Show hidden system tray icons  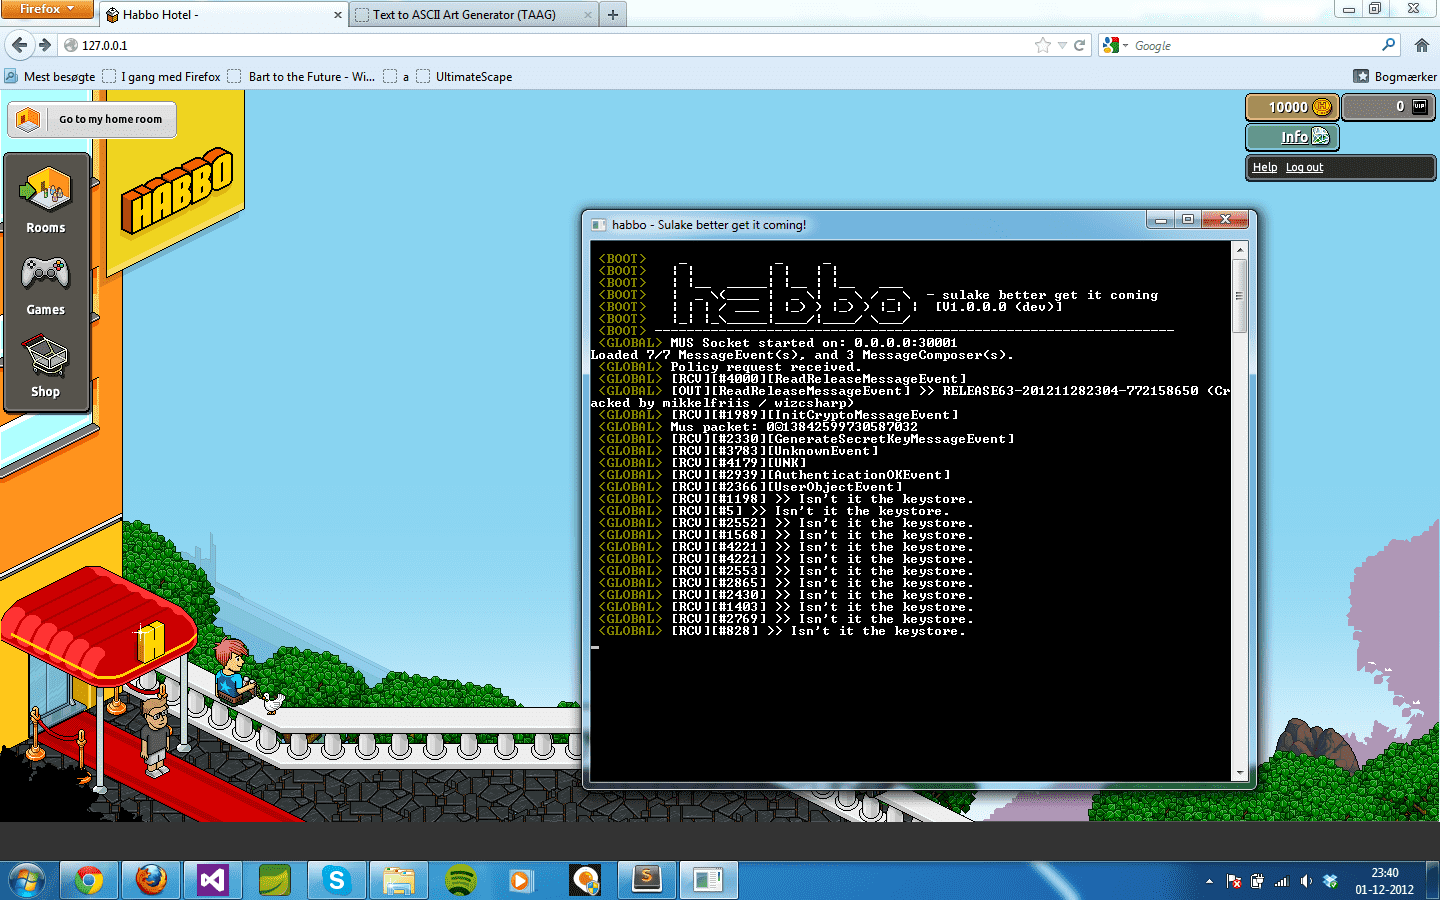click(1209, 881)
